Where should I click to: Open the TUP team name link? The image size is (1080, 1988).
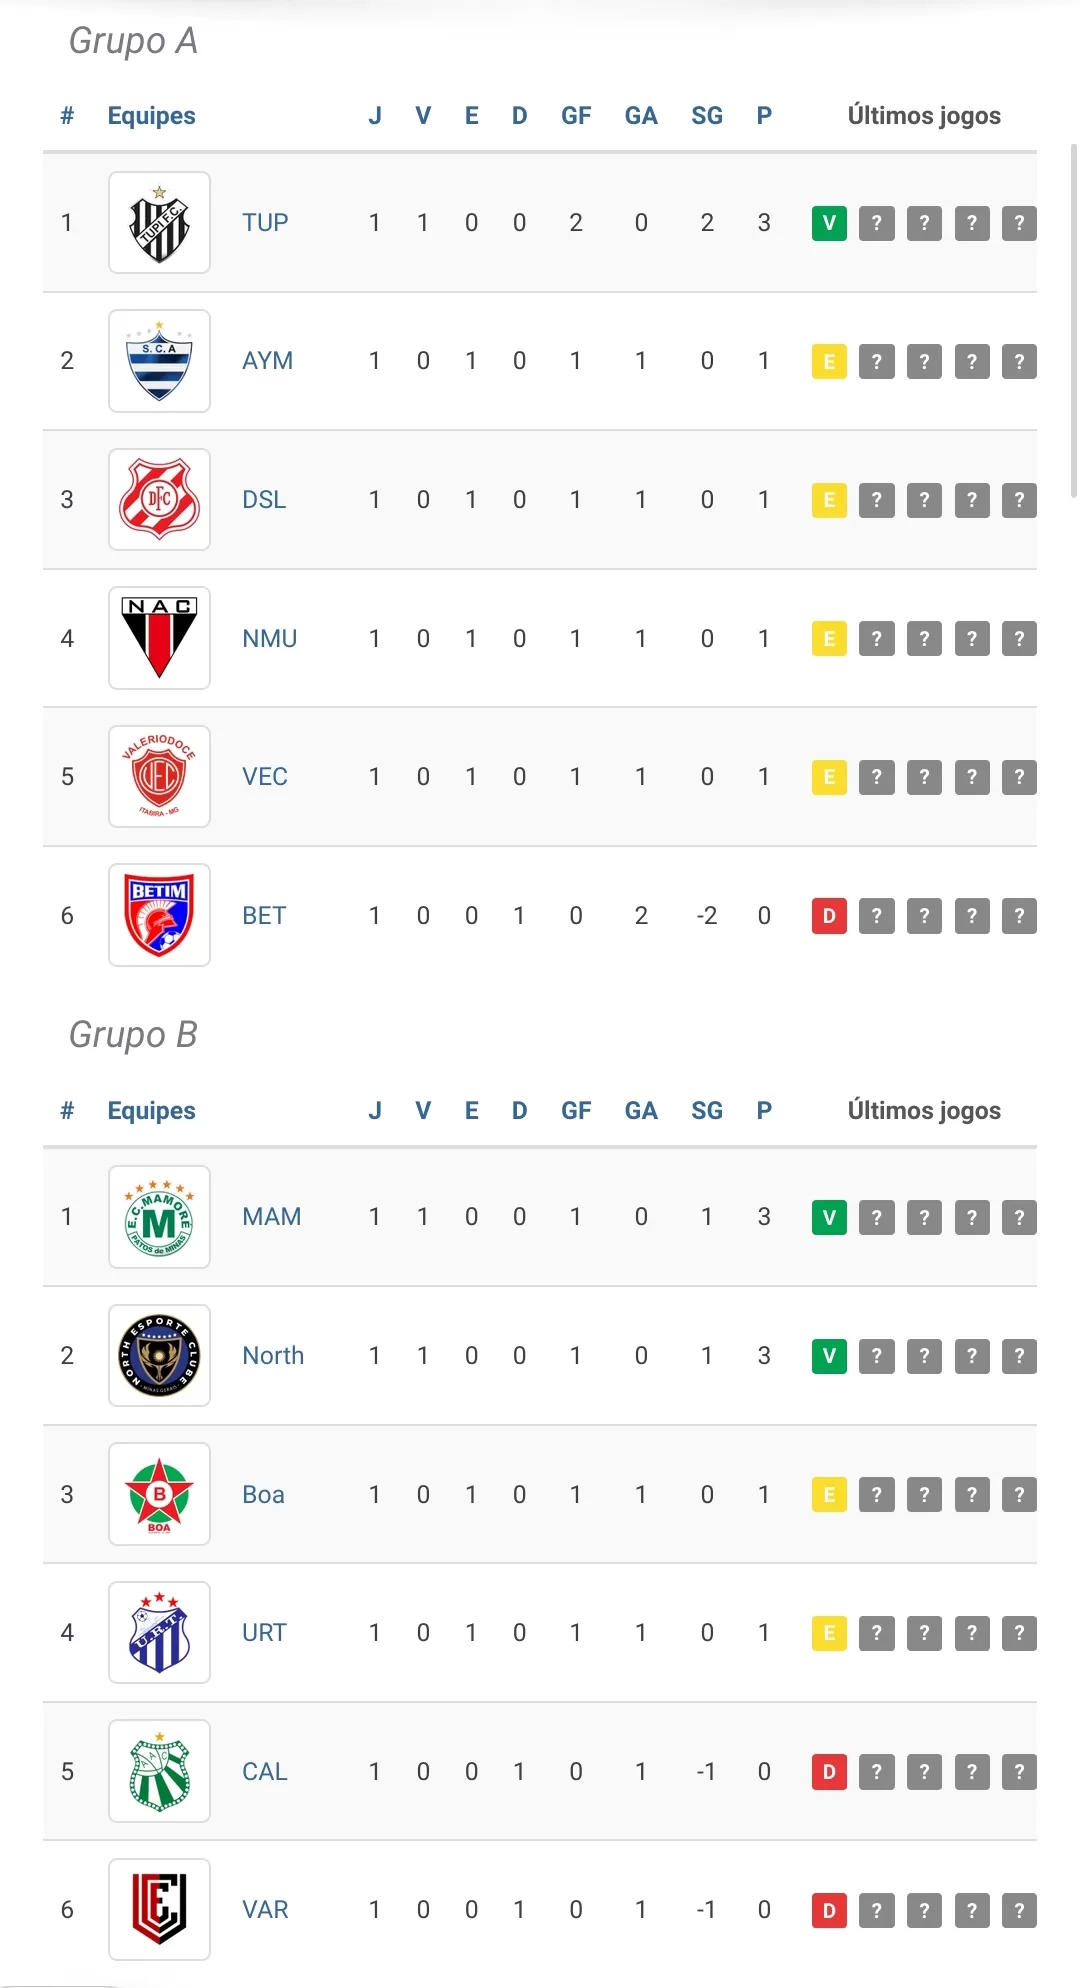265,222
